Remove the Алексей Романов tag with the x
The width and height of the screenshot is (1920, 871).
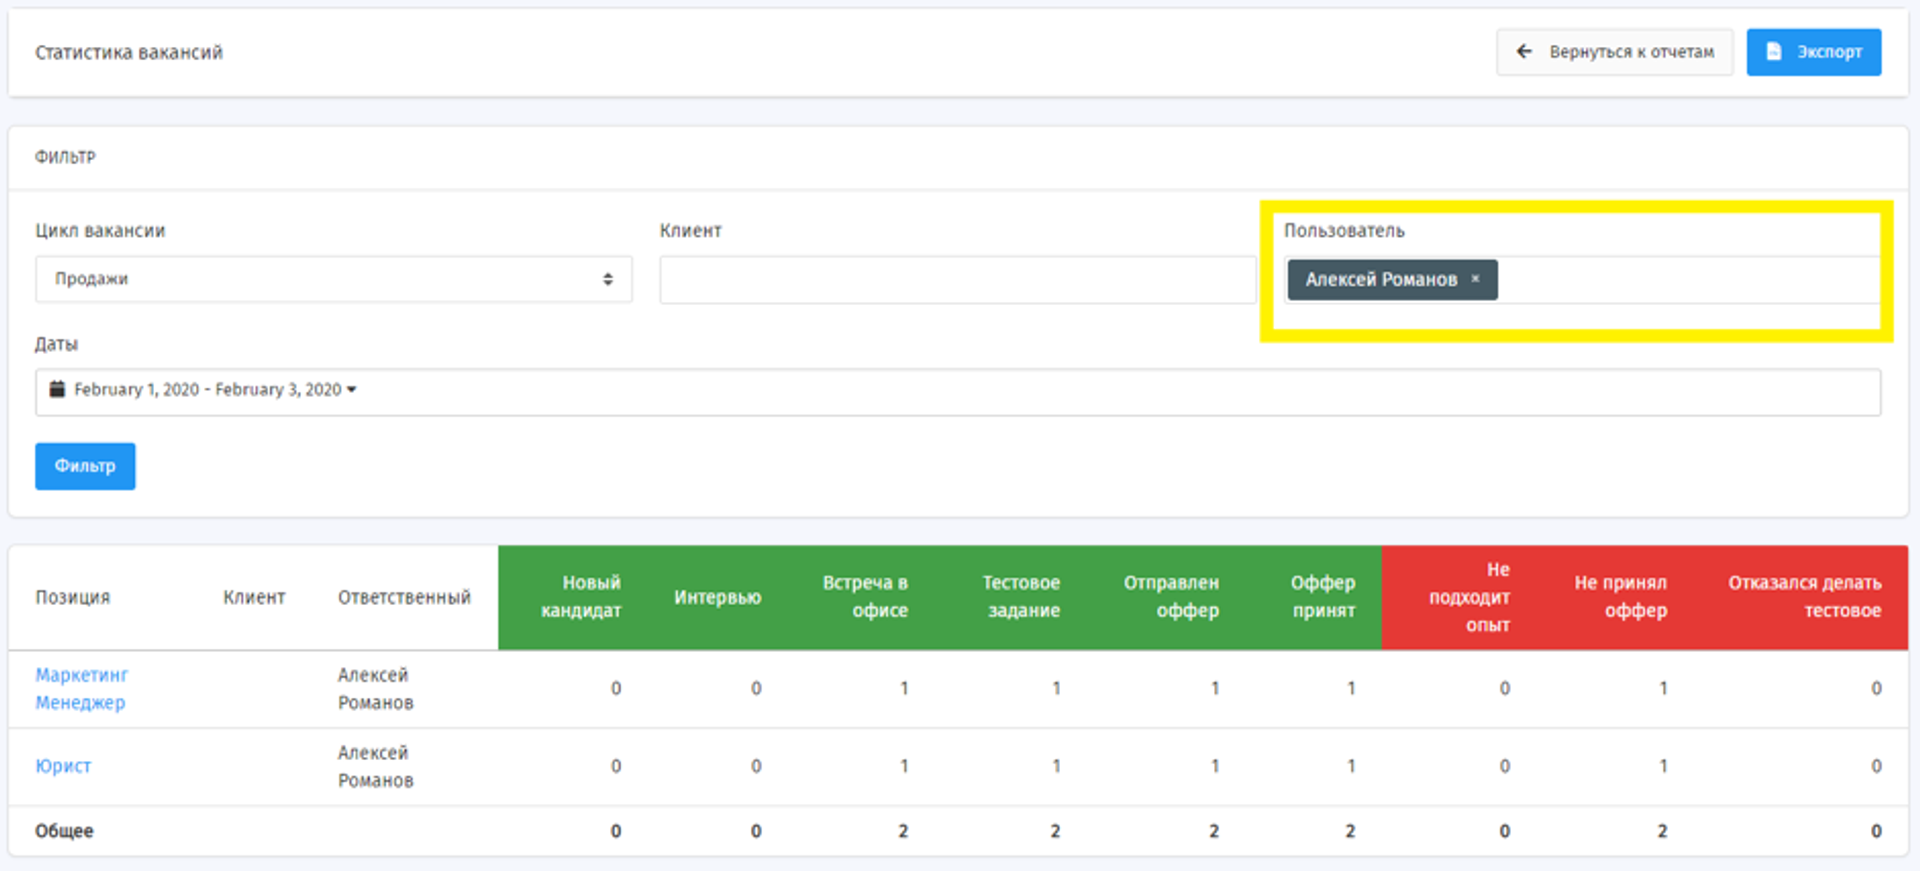point(1475,279)
